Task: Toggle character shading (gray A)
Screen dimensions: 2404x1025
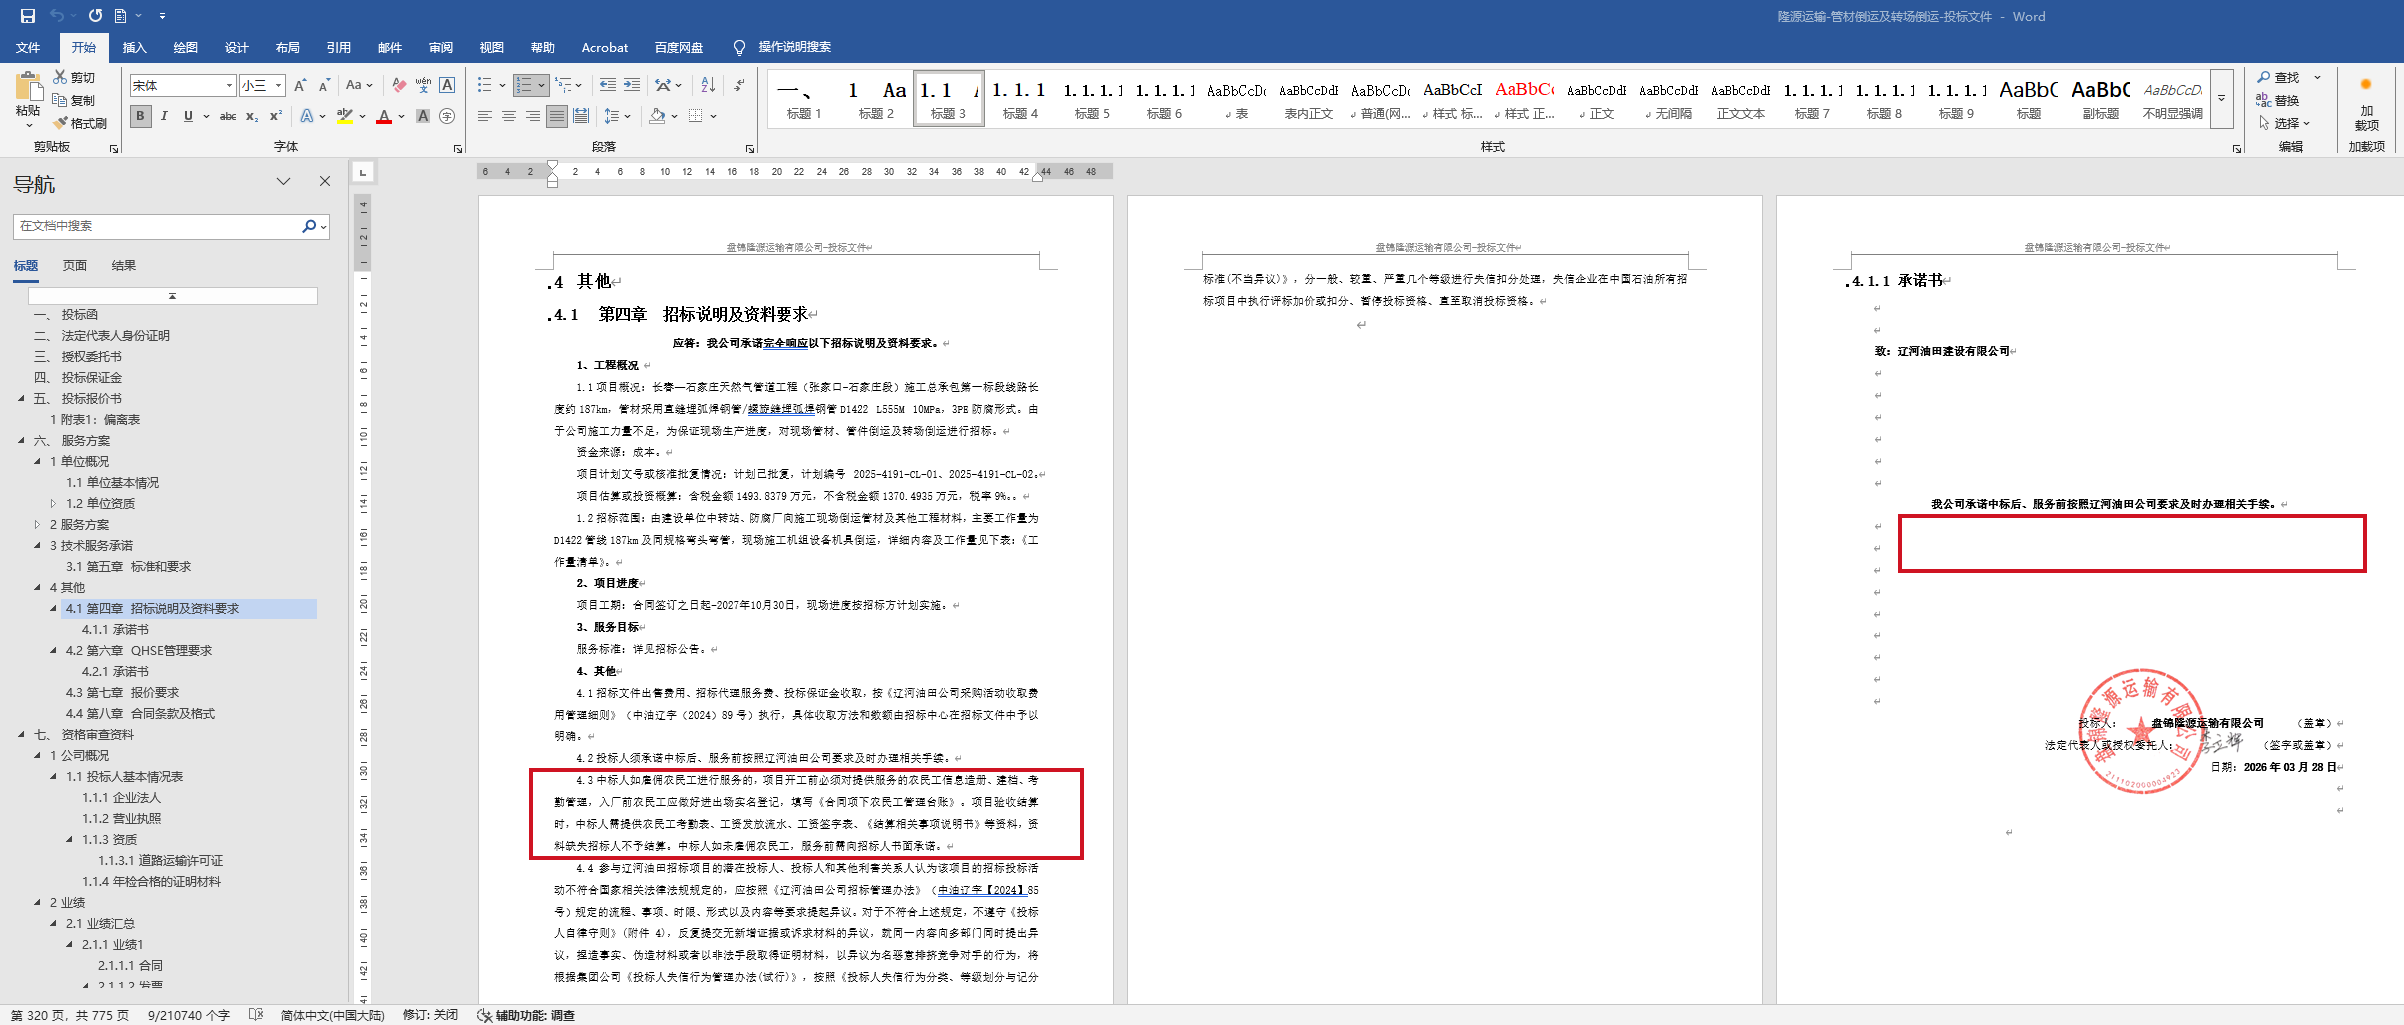Action: [x=423, y=116]
